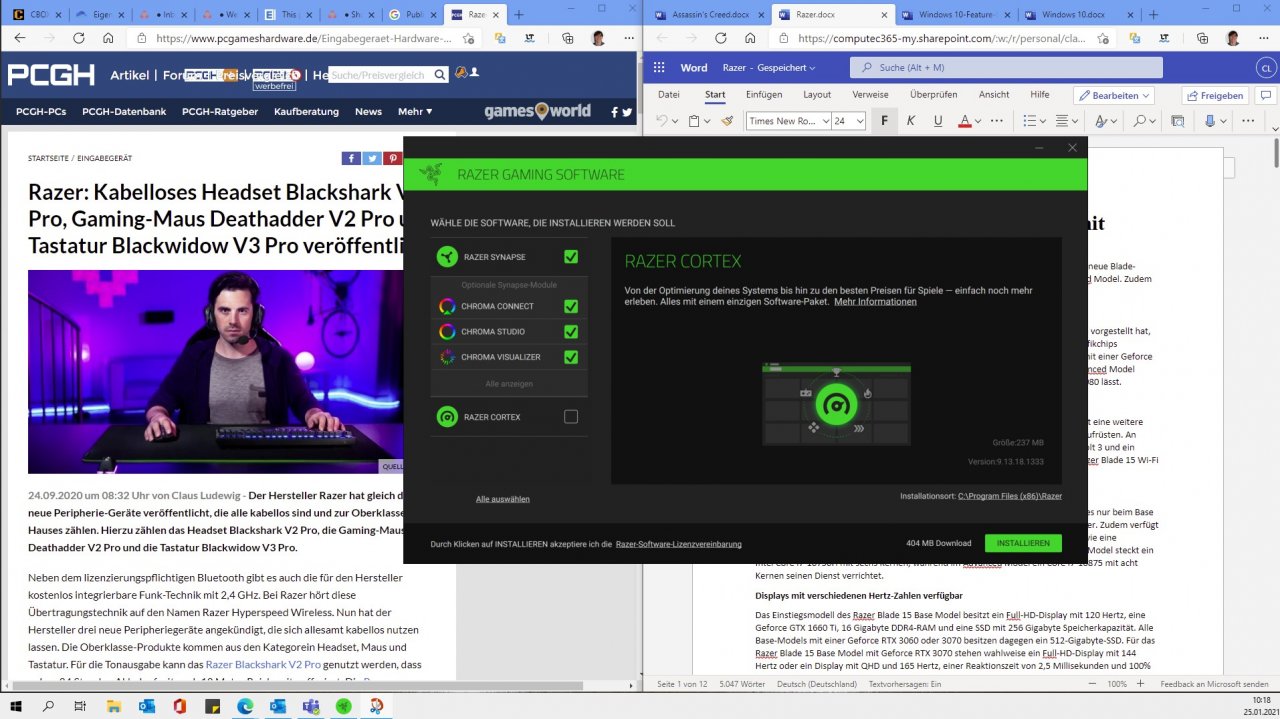
Task: Change install location path C:\Program Files (x86)\Razer
Action: click(x=1010, y=496)
